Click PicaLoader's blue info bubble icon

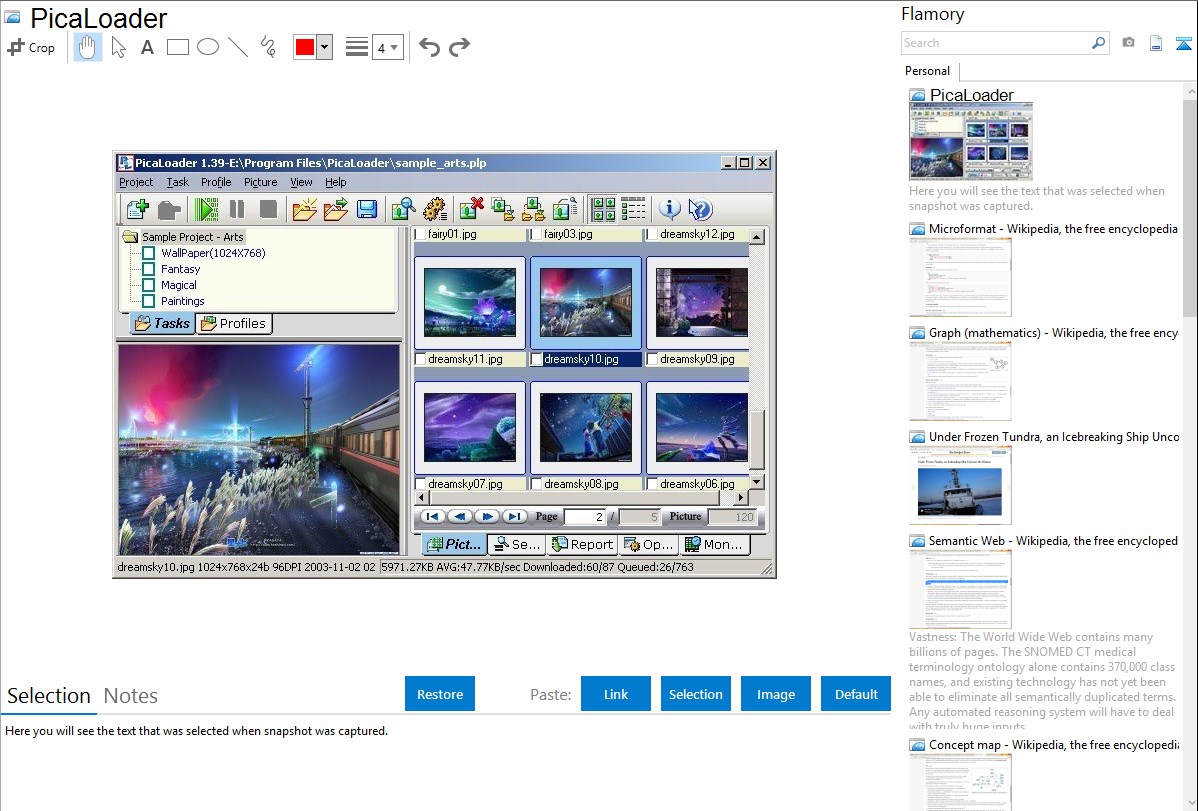(669, 209)
